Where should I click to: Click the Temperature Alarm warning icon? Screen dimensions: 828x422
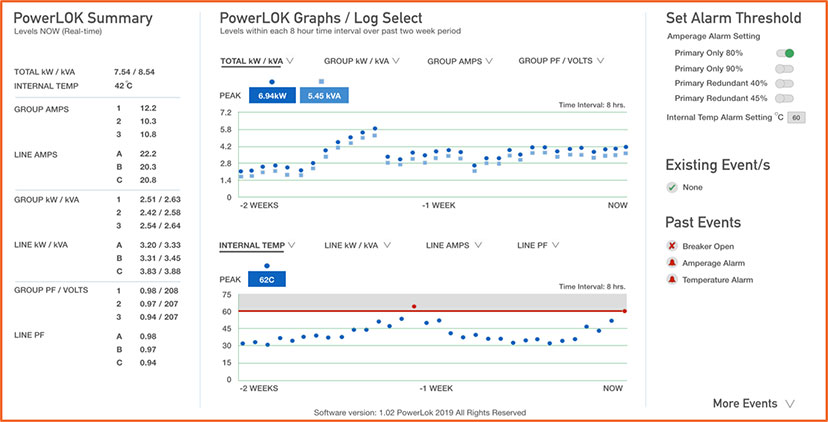(x=672, y=280)
